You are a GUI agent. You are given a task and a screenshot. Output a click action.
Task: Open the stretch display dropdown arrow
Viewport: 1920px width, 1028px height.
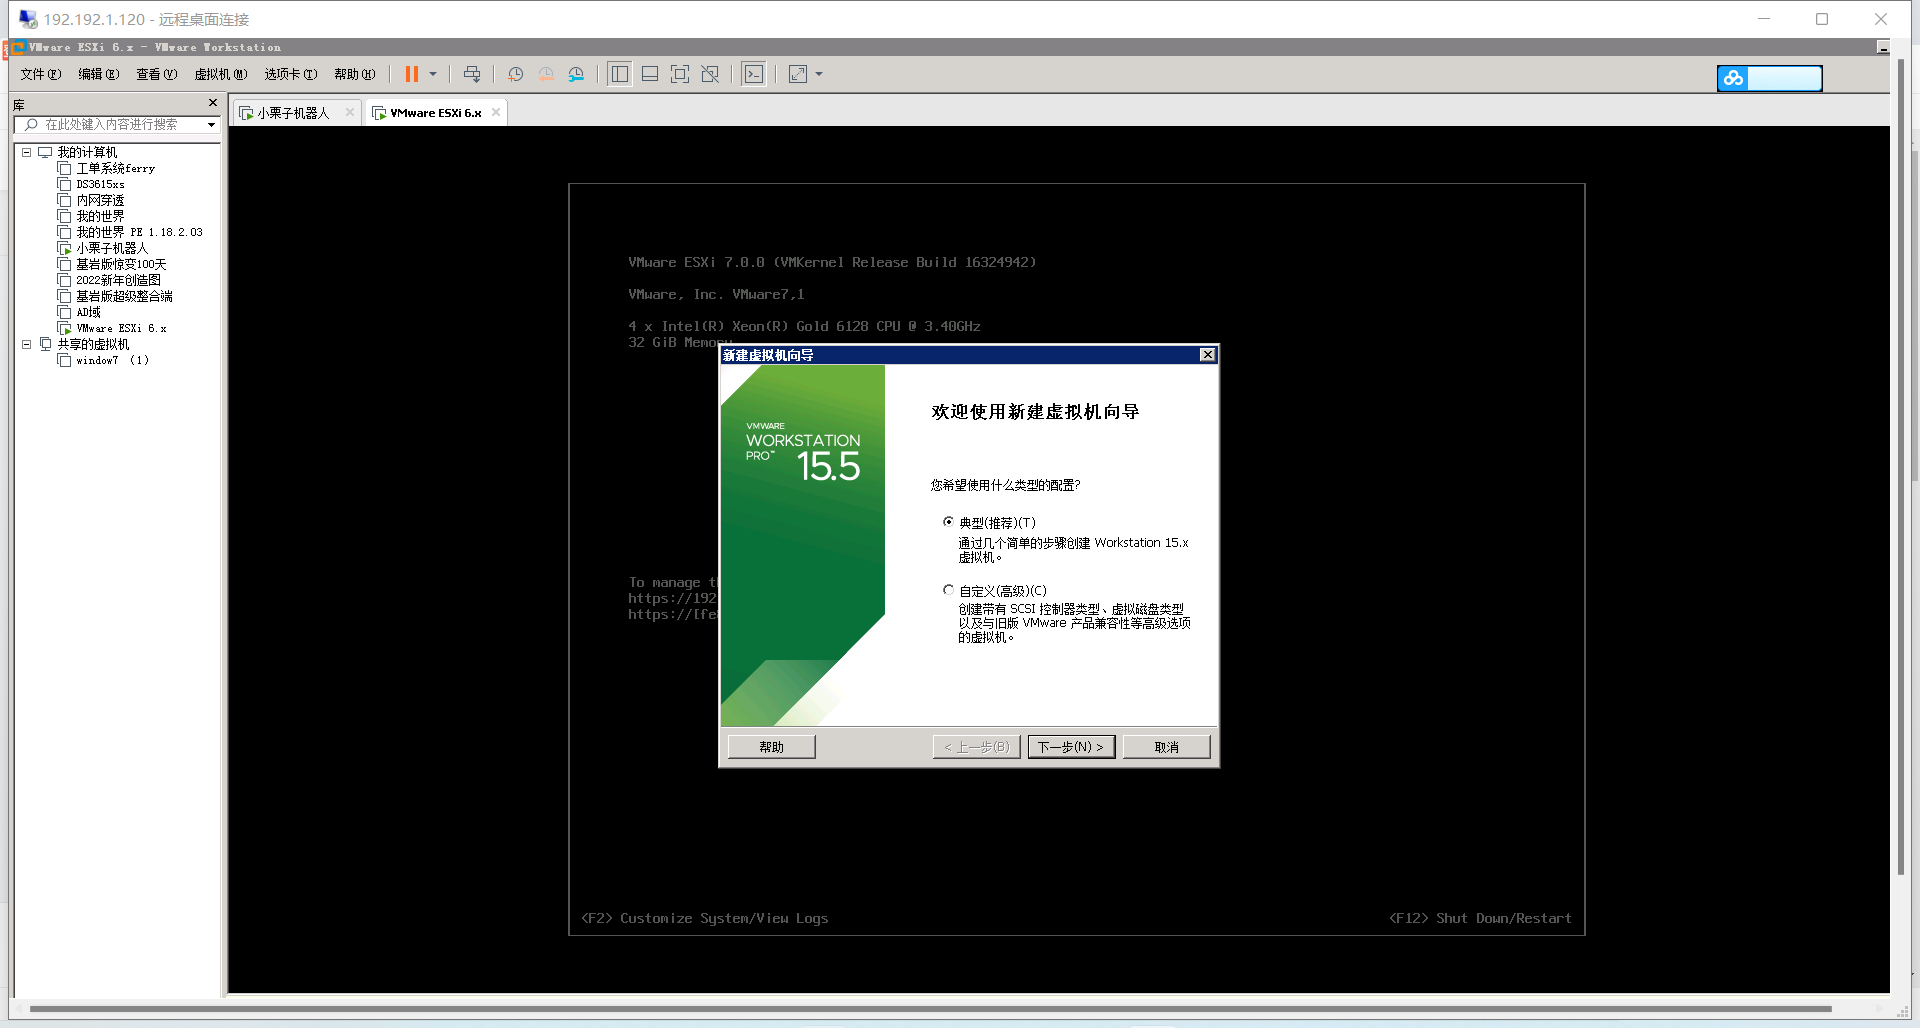[819, 74]
